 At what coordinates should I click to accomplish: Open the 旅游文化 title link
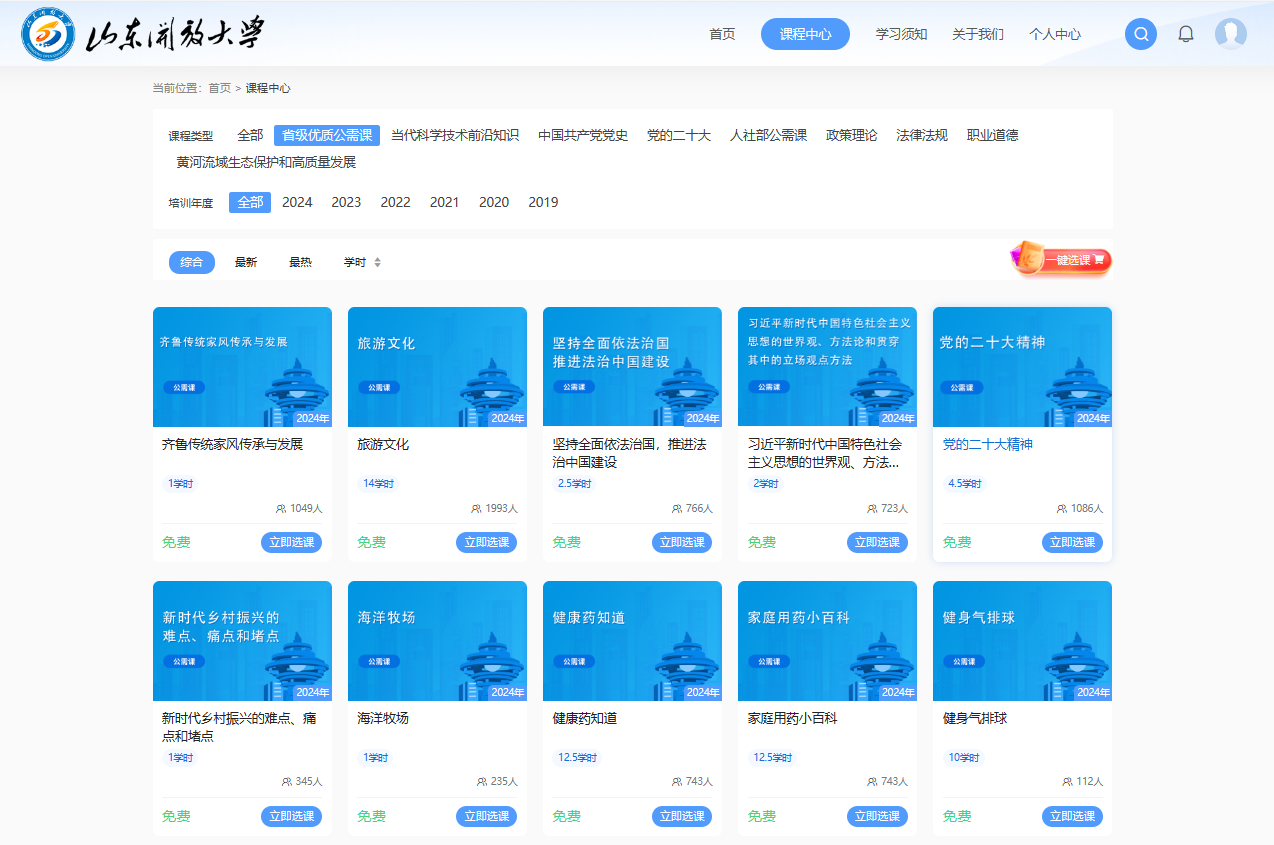point(383,444)
